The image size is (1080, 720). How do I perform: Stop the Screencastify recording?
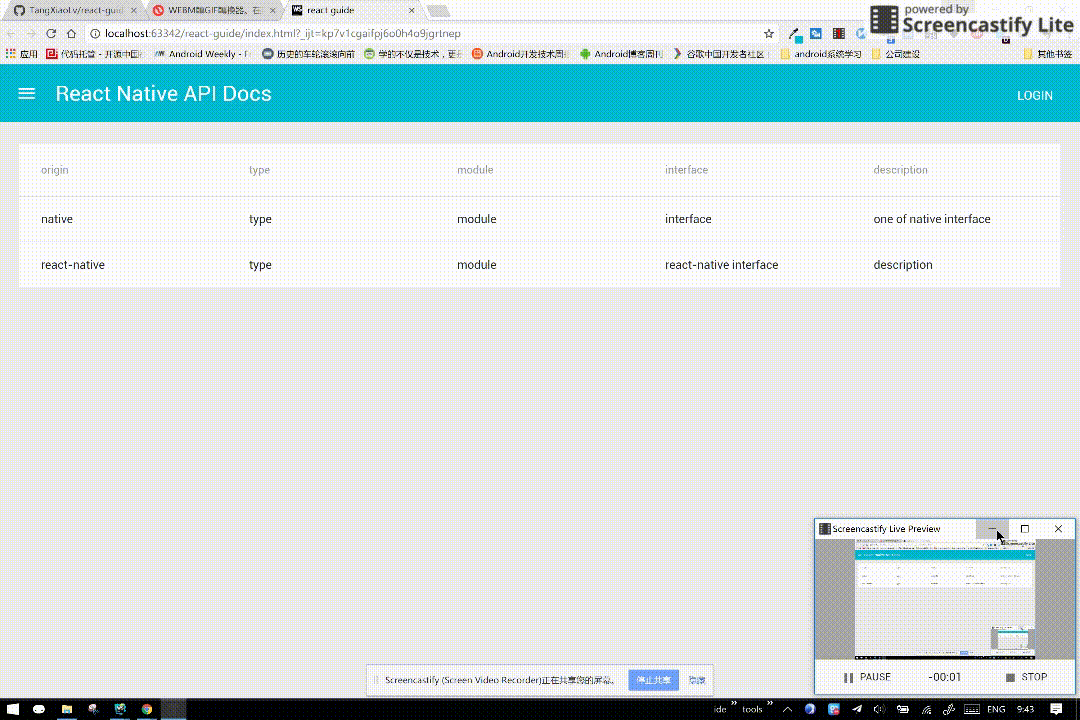tap(1026, 677)
